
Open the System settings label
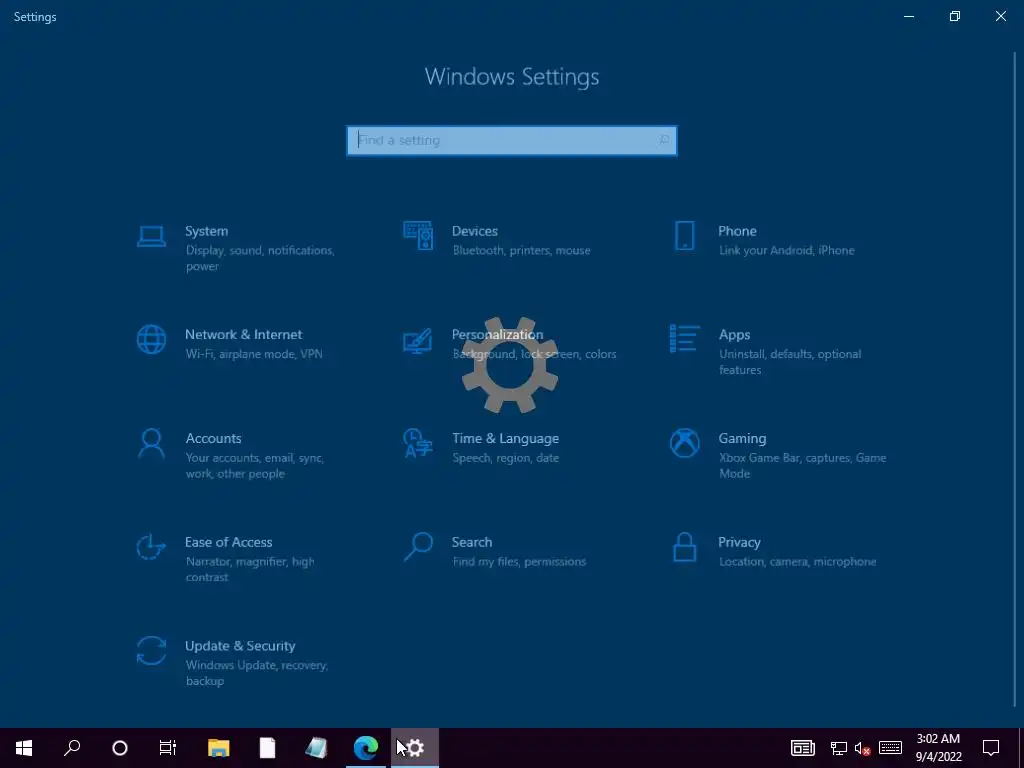click(x=206, y=231)
